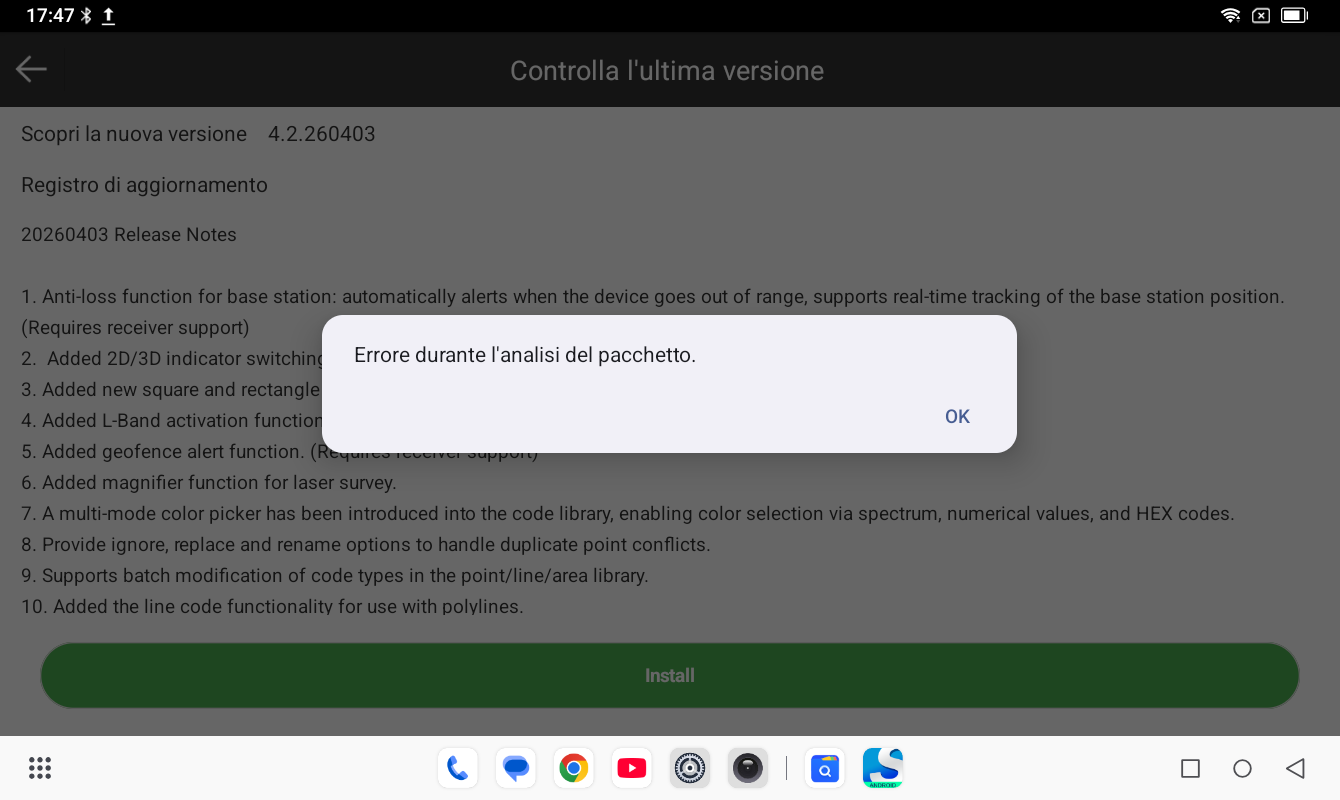
Task: Tap the Wi-Fi status icon
Action: pos(1231,15)
